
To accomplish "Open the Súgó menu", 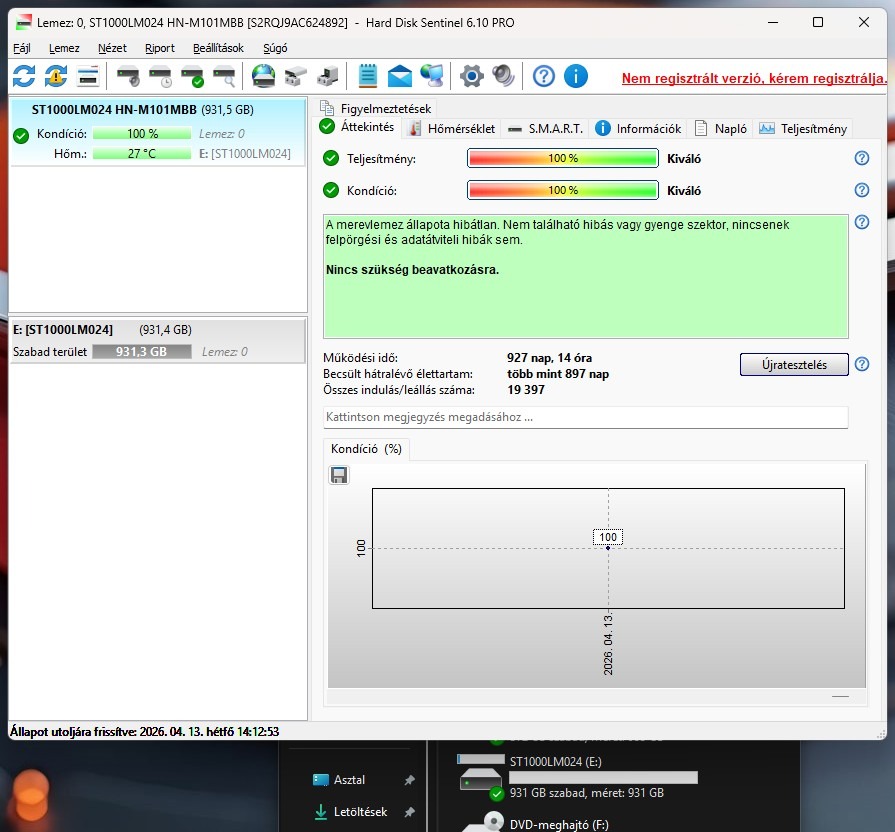I will [275, 48].
